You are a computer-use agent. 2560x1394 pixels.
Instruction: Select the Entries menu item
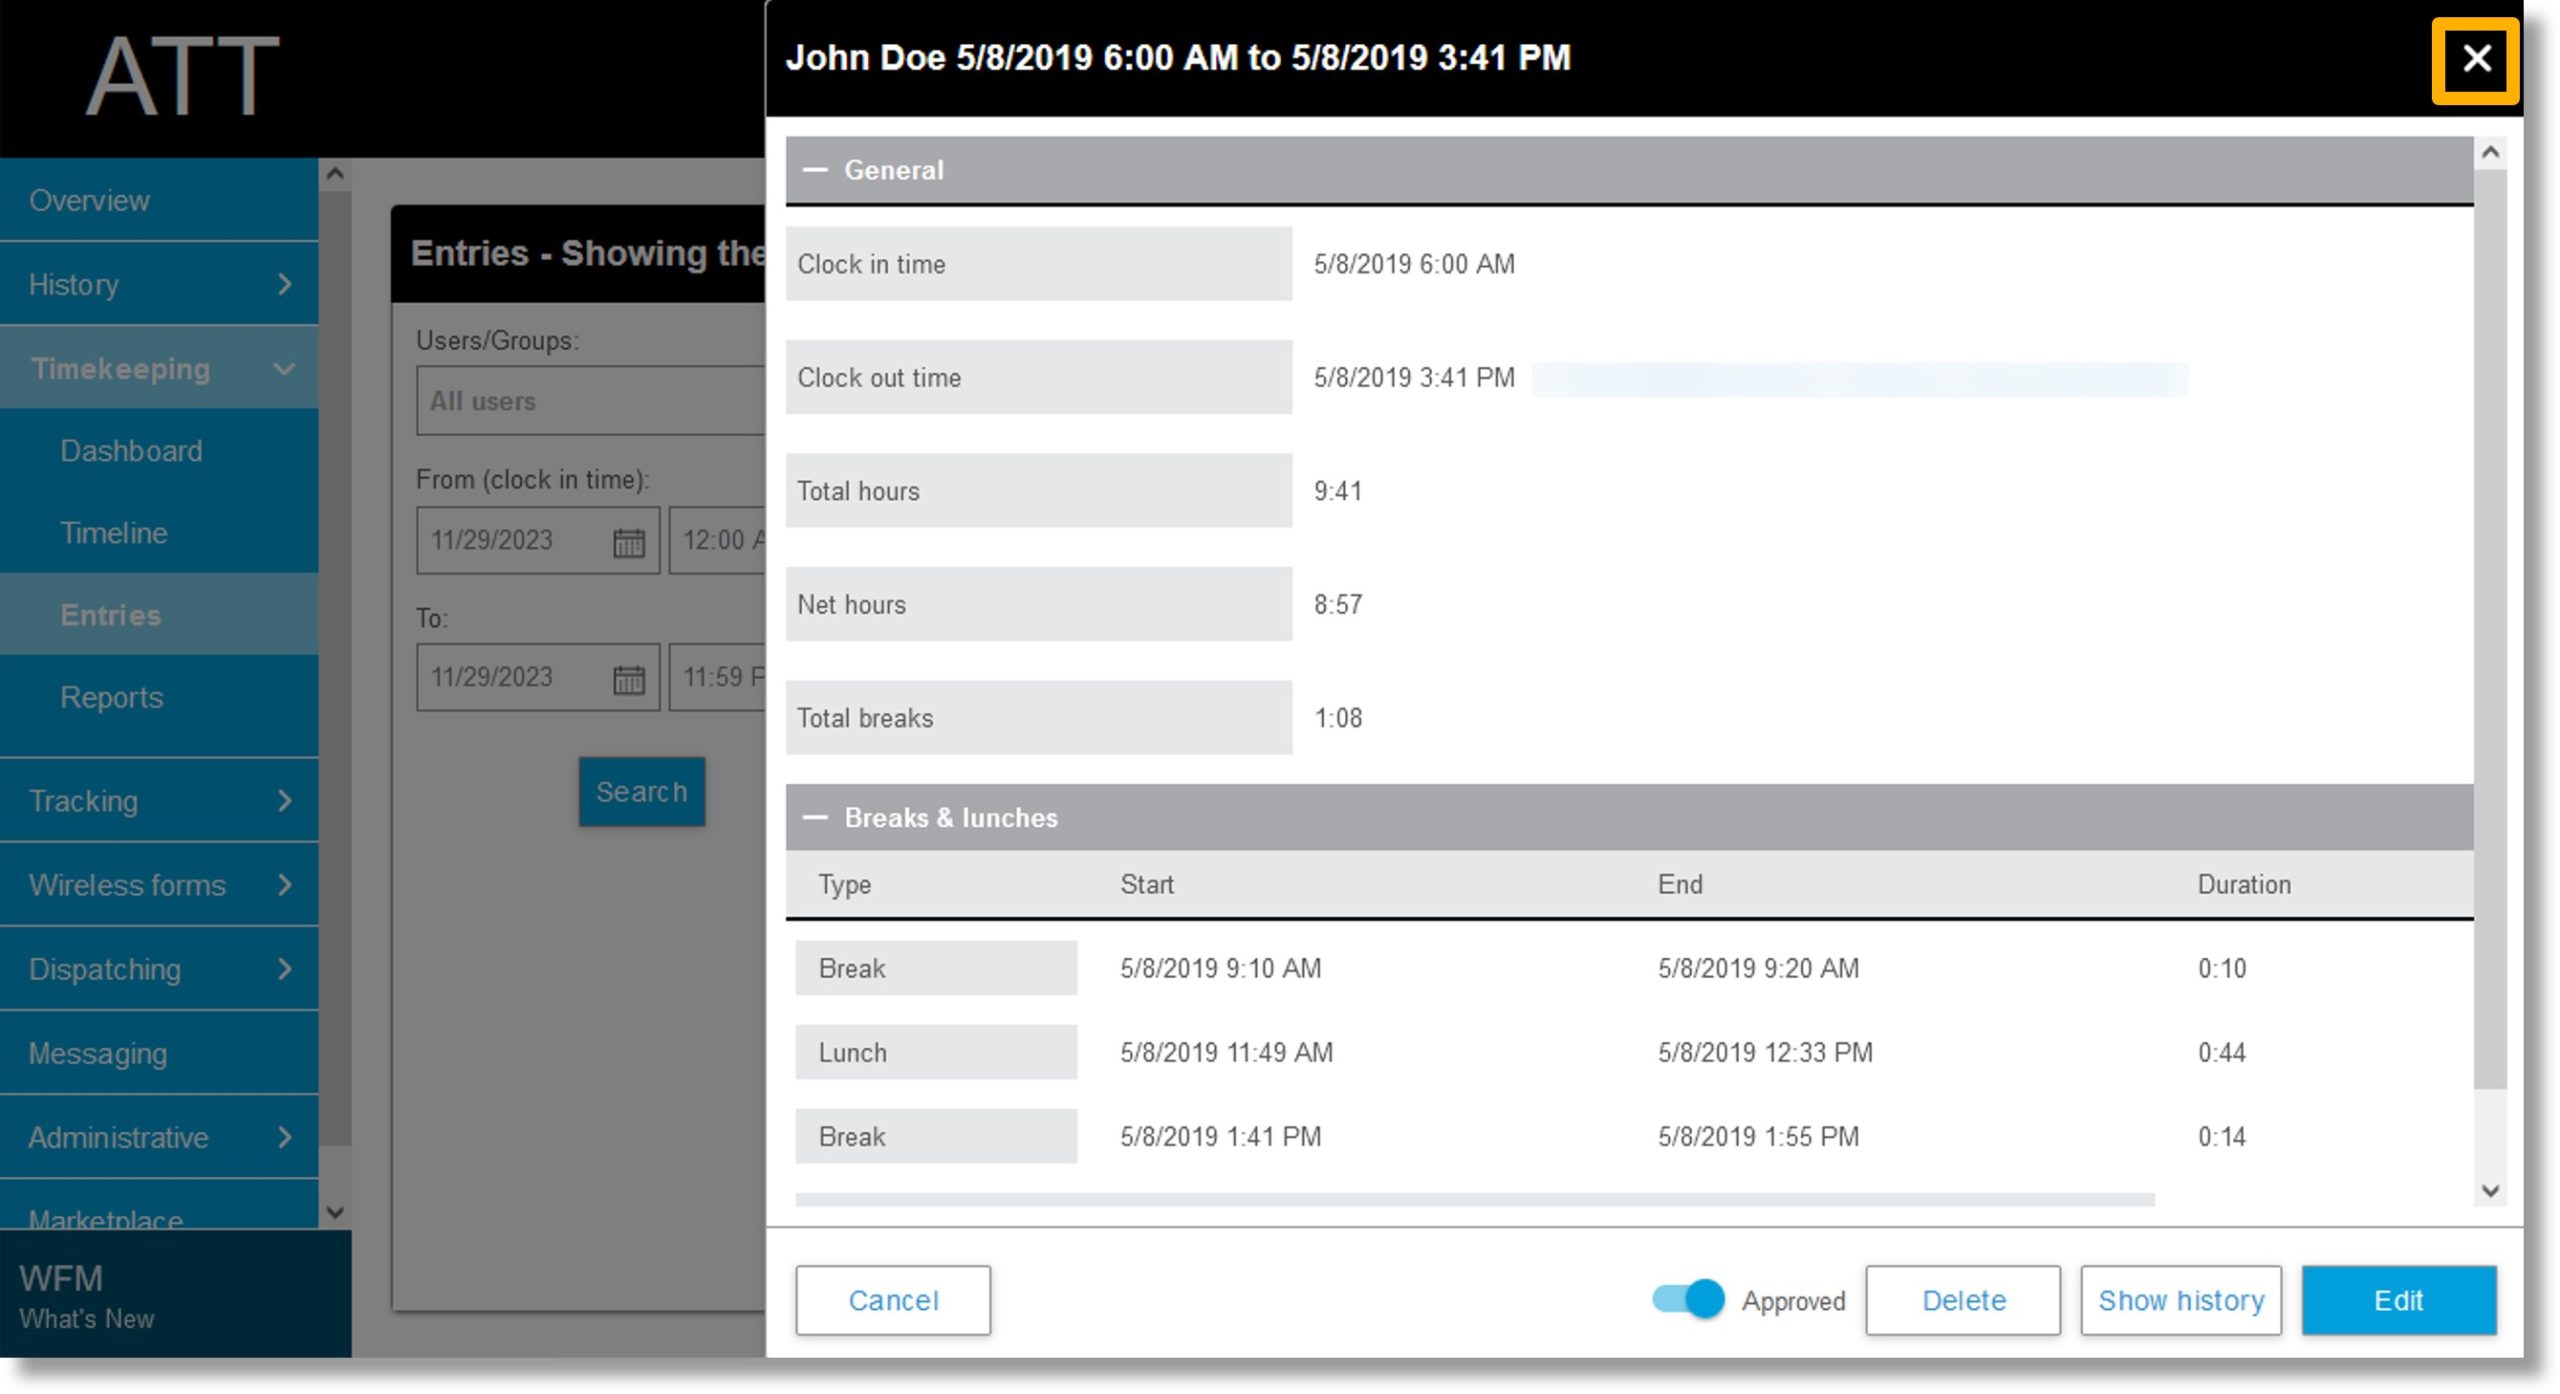[x=112, y=615]
